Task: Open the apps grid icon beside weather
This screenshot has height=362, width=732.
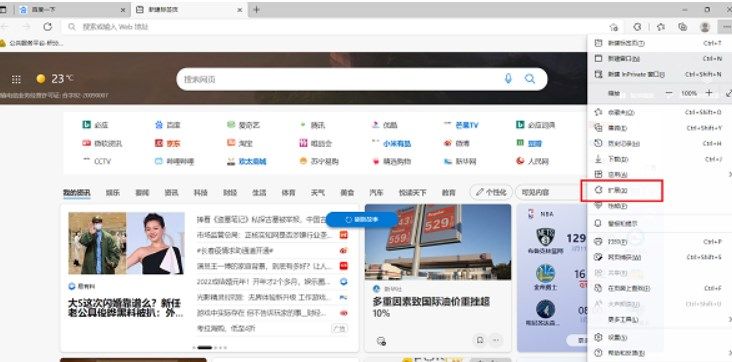Action: (16, 79)
